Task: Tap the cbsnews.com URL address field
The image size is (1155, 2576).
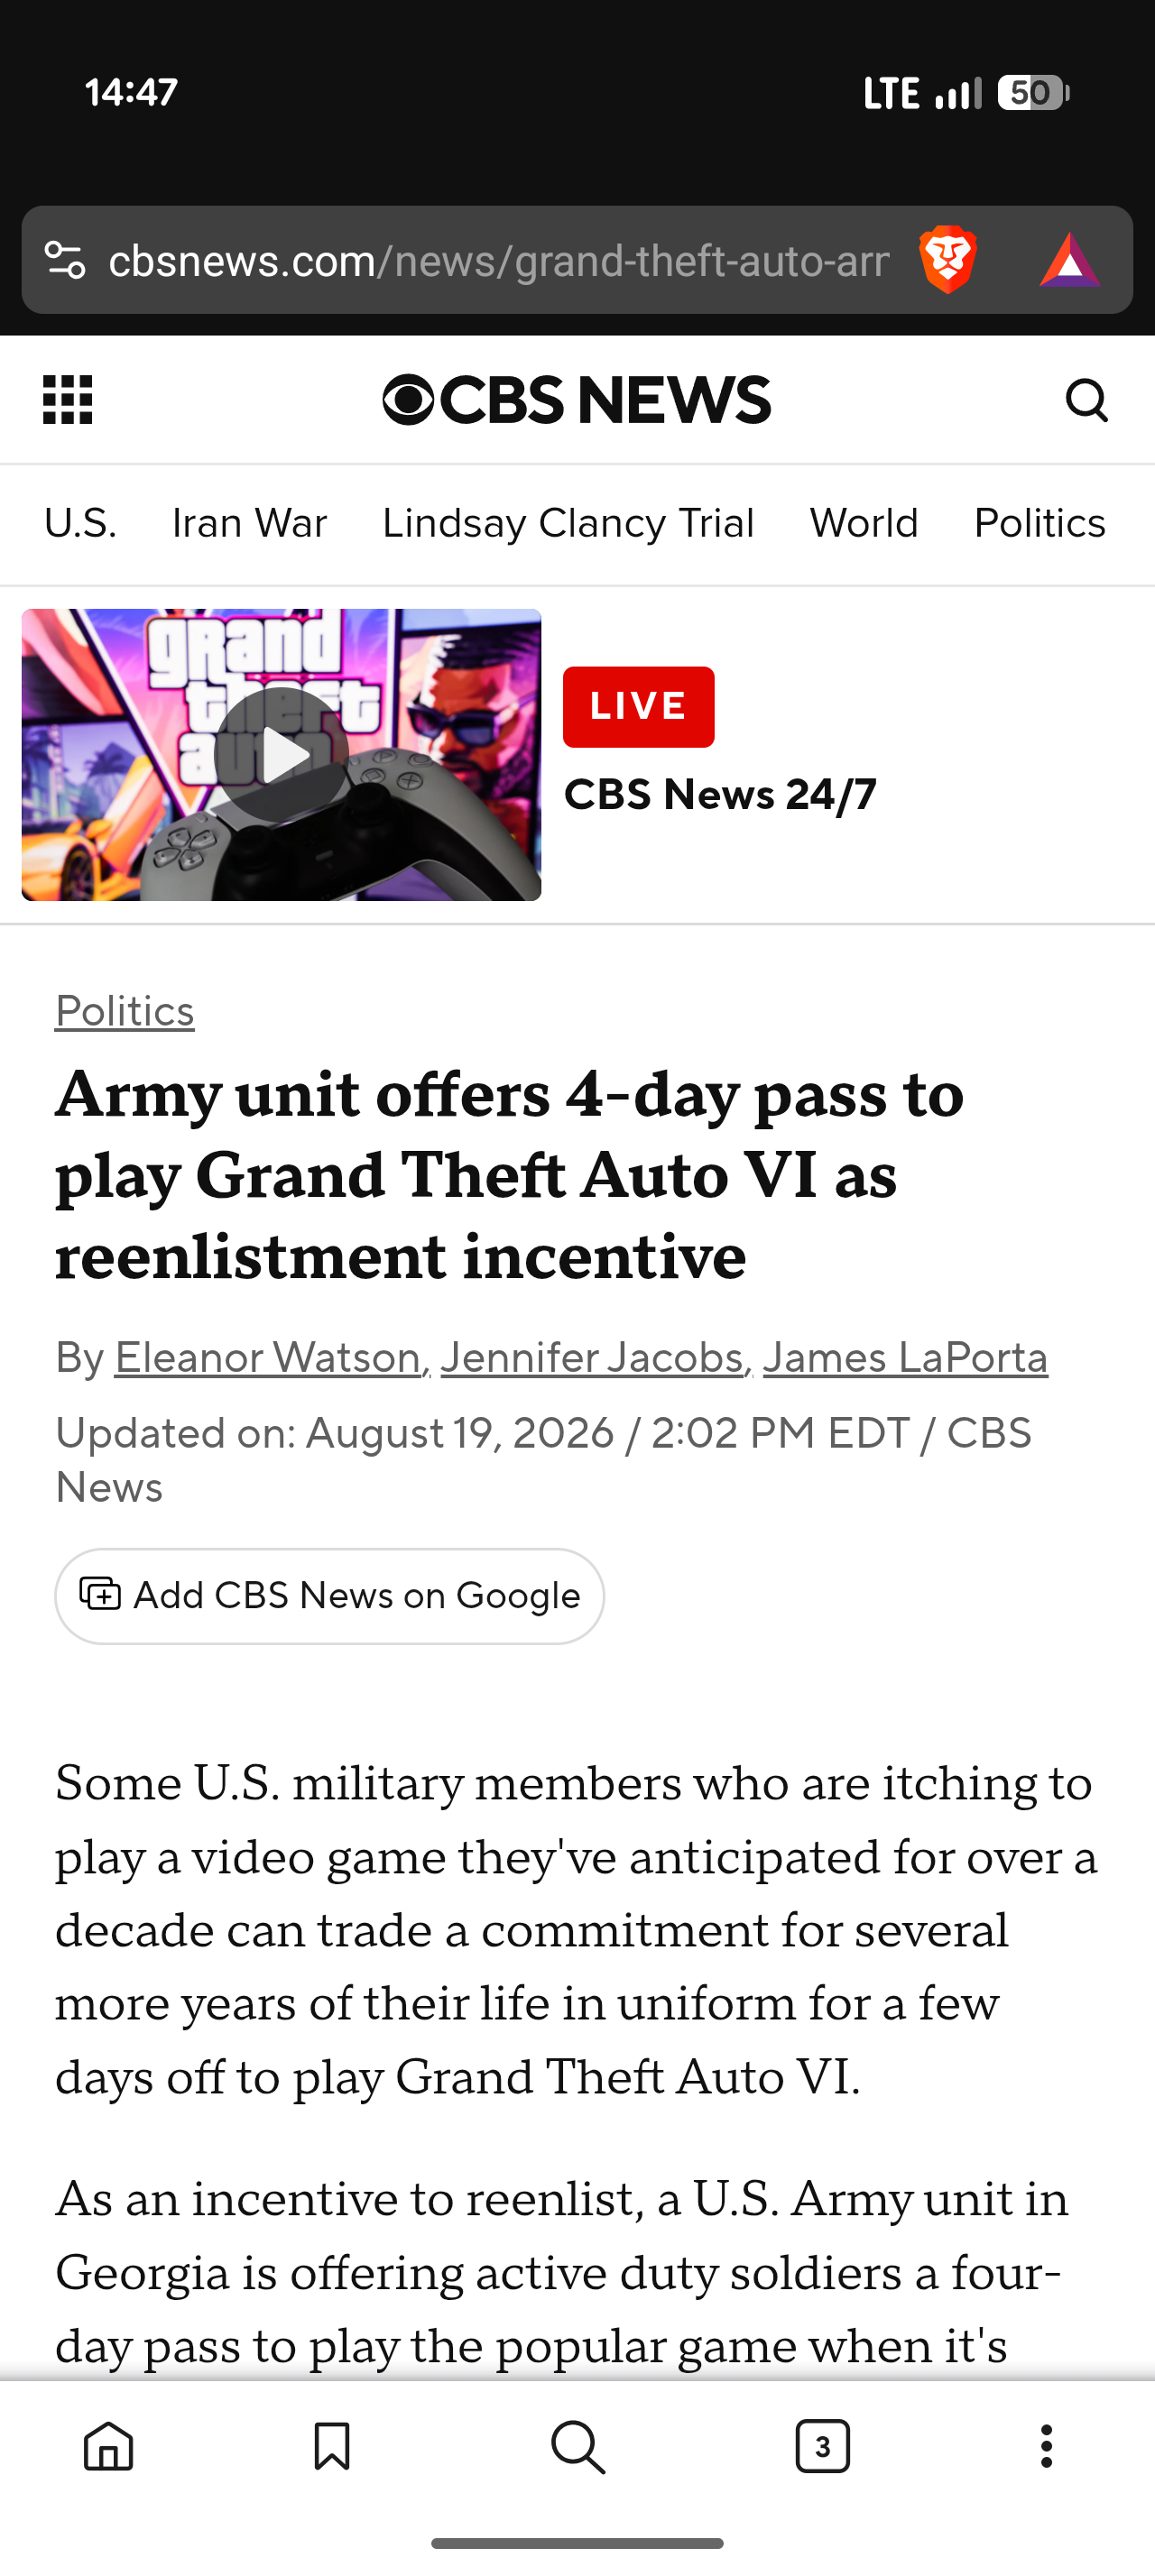Action: coord(498,260)
